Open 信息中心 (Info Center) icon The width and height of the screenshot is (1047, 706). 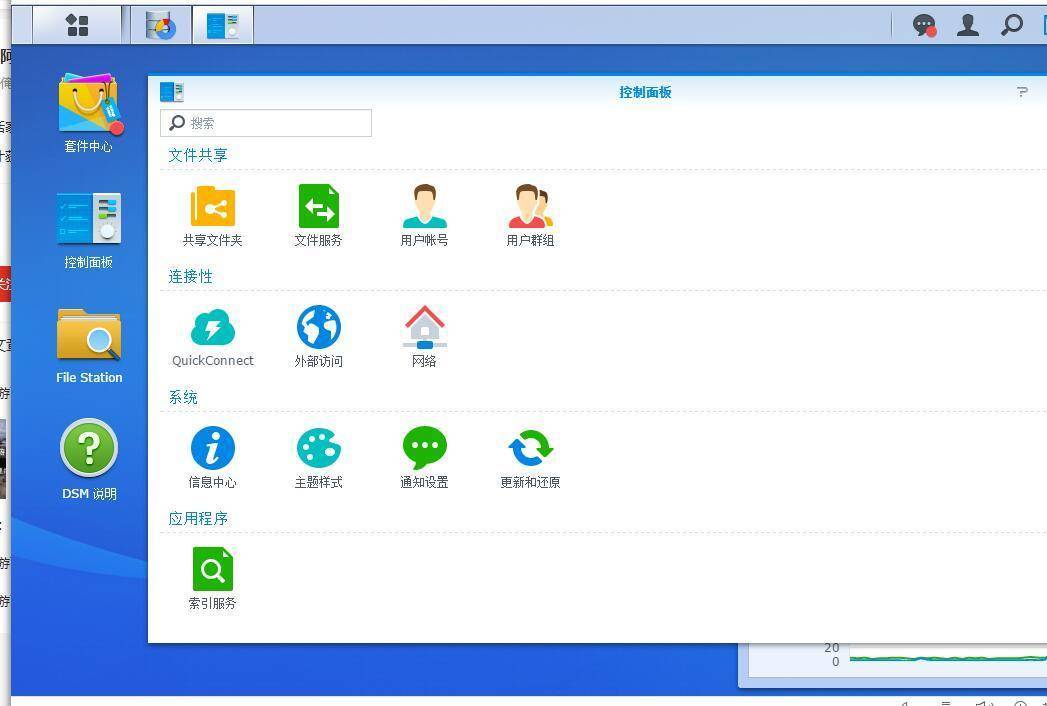[x=212, y=449]
